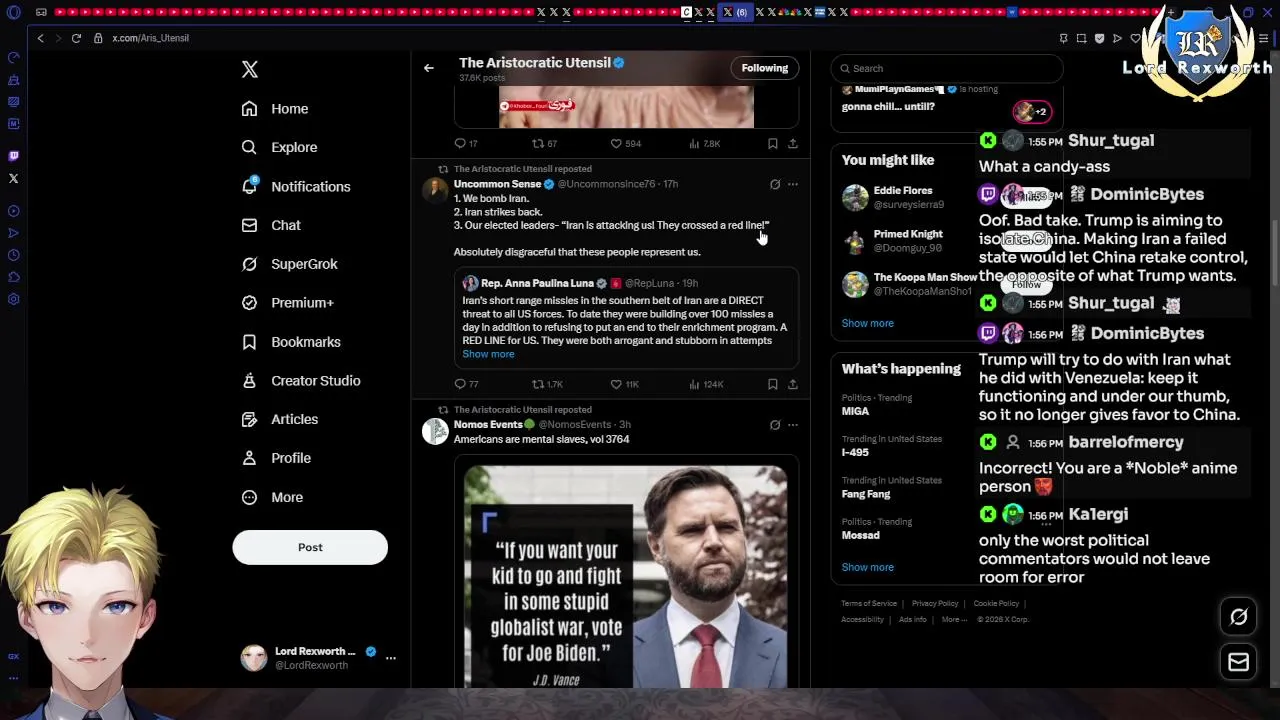
Task: Reply to Uncommon Sense post (77)
Action: pos(466,384)
